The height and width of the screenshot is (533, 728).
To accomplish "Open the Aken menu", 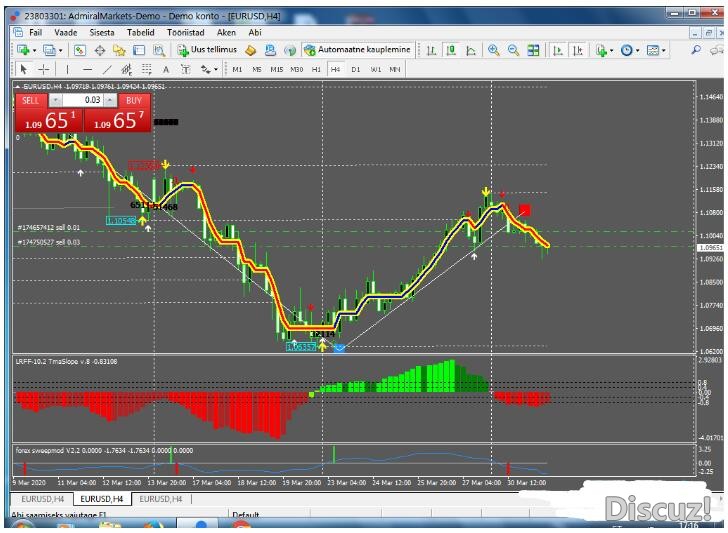I will pos(226,32).
